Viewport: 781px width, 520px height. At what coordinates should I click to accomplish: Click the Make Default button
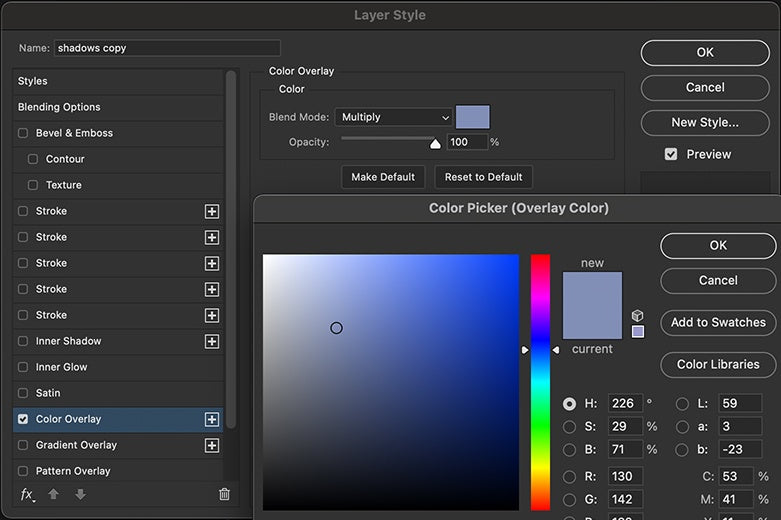tap(383, 177)
